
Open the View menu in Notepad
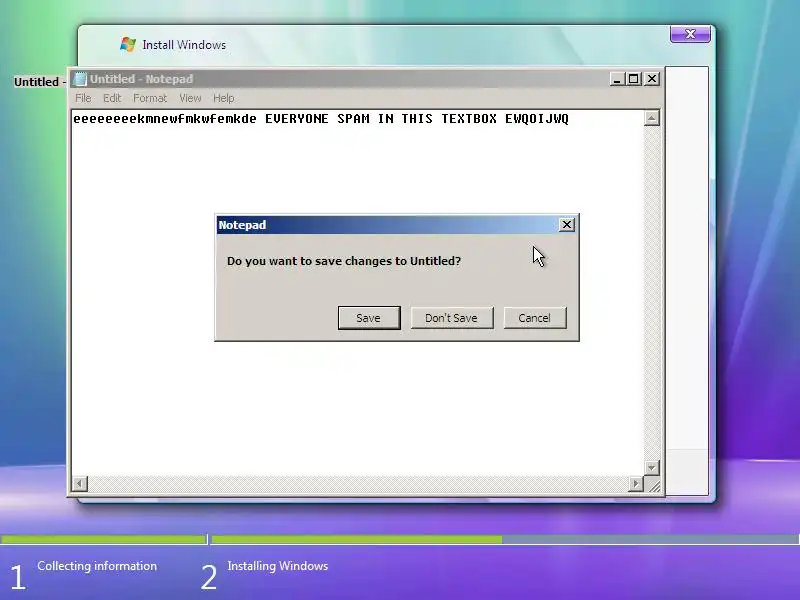[190, 98]
